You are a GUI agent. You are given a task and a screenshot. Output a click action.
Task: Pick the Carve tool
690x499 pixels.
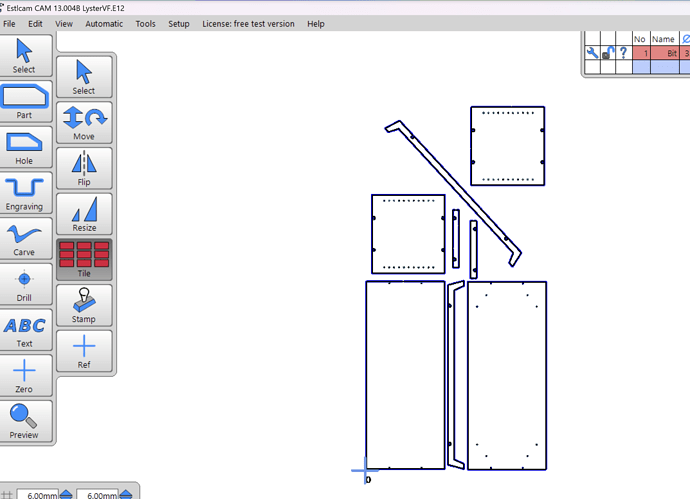24,238
